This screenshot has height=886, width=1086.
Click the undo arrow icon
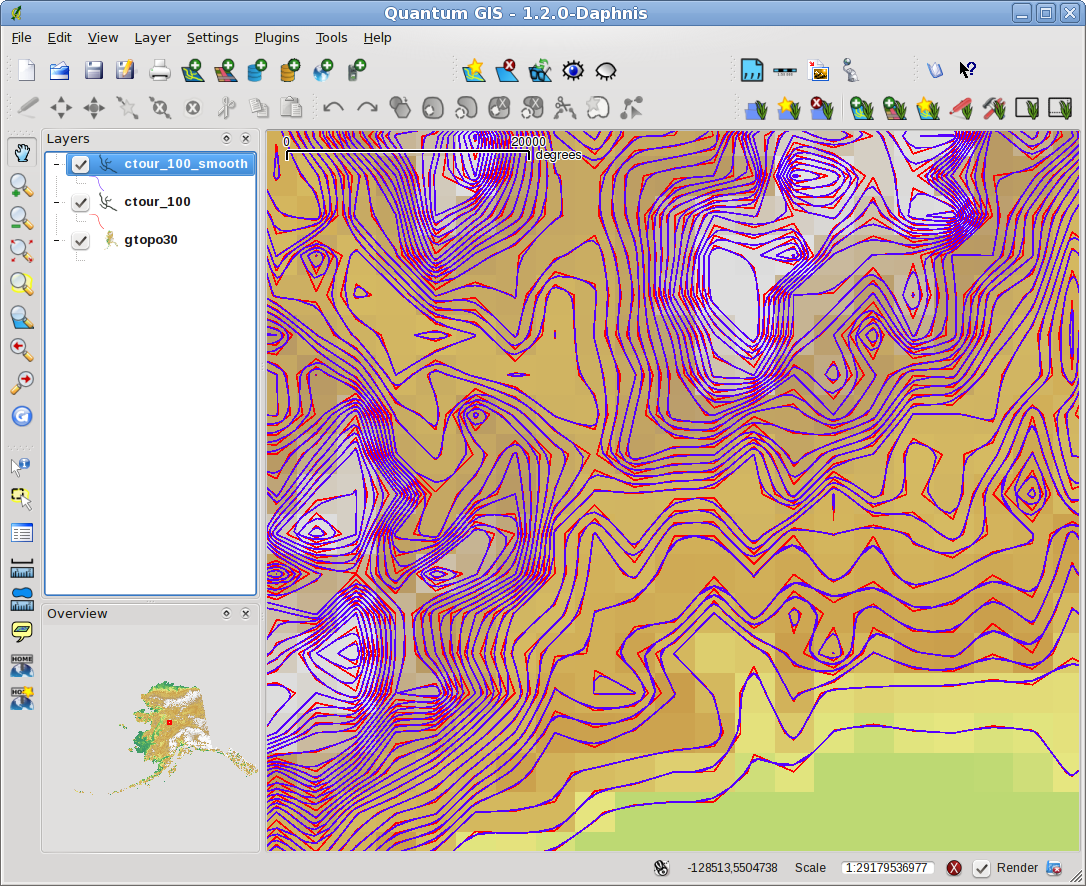tap(334, 107)
